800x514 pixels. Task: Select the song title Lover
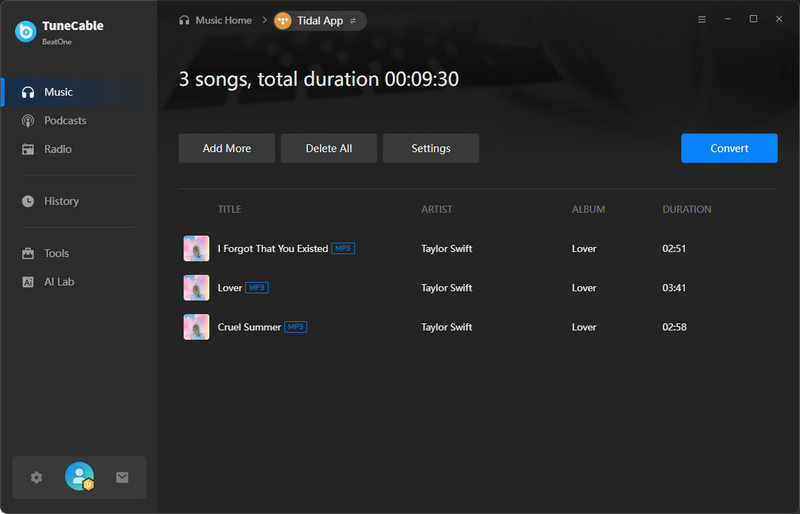(230, 288)
